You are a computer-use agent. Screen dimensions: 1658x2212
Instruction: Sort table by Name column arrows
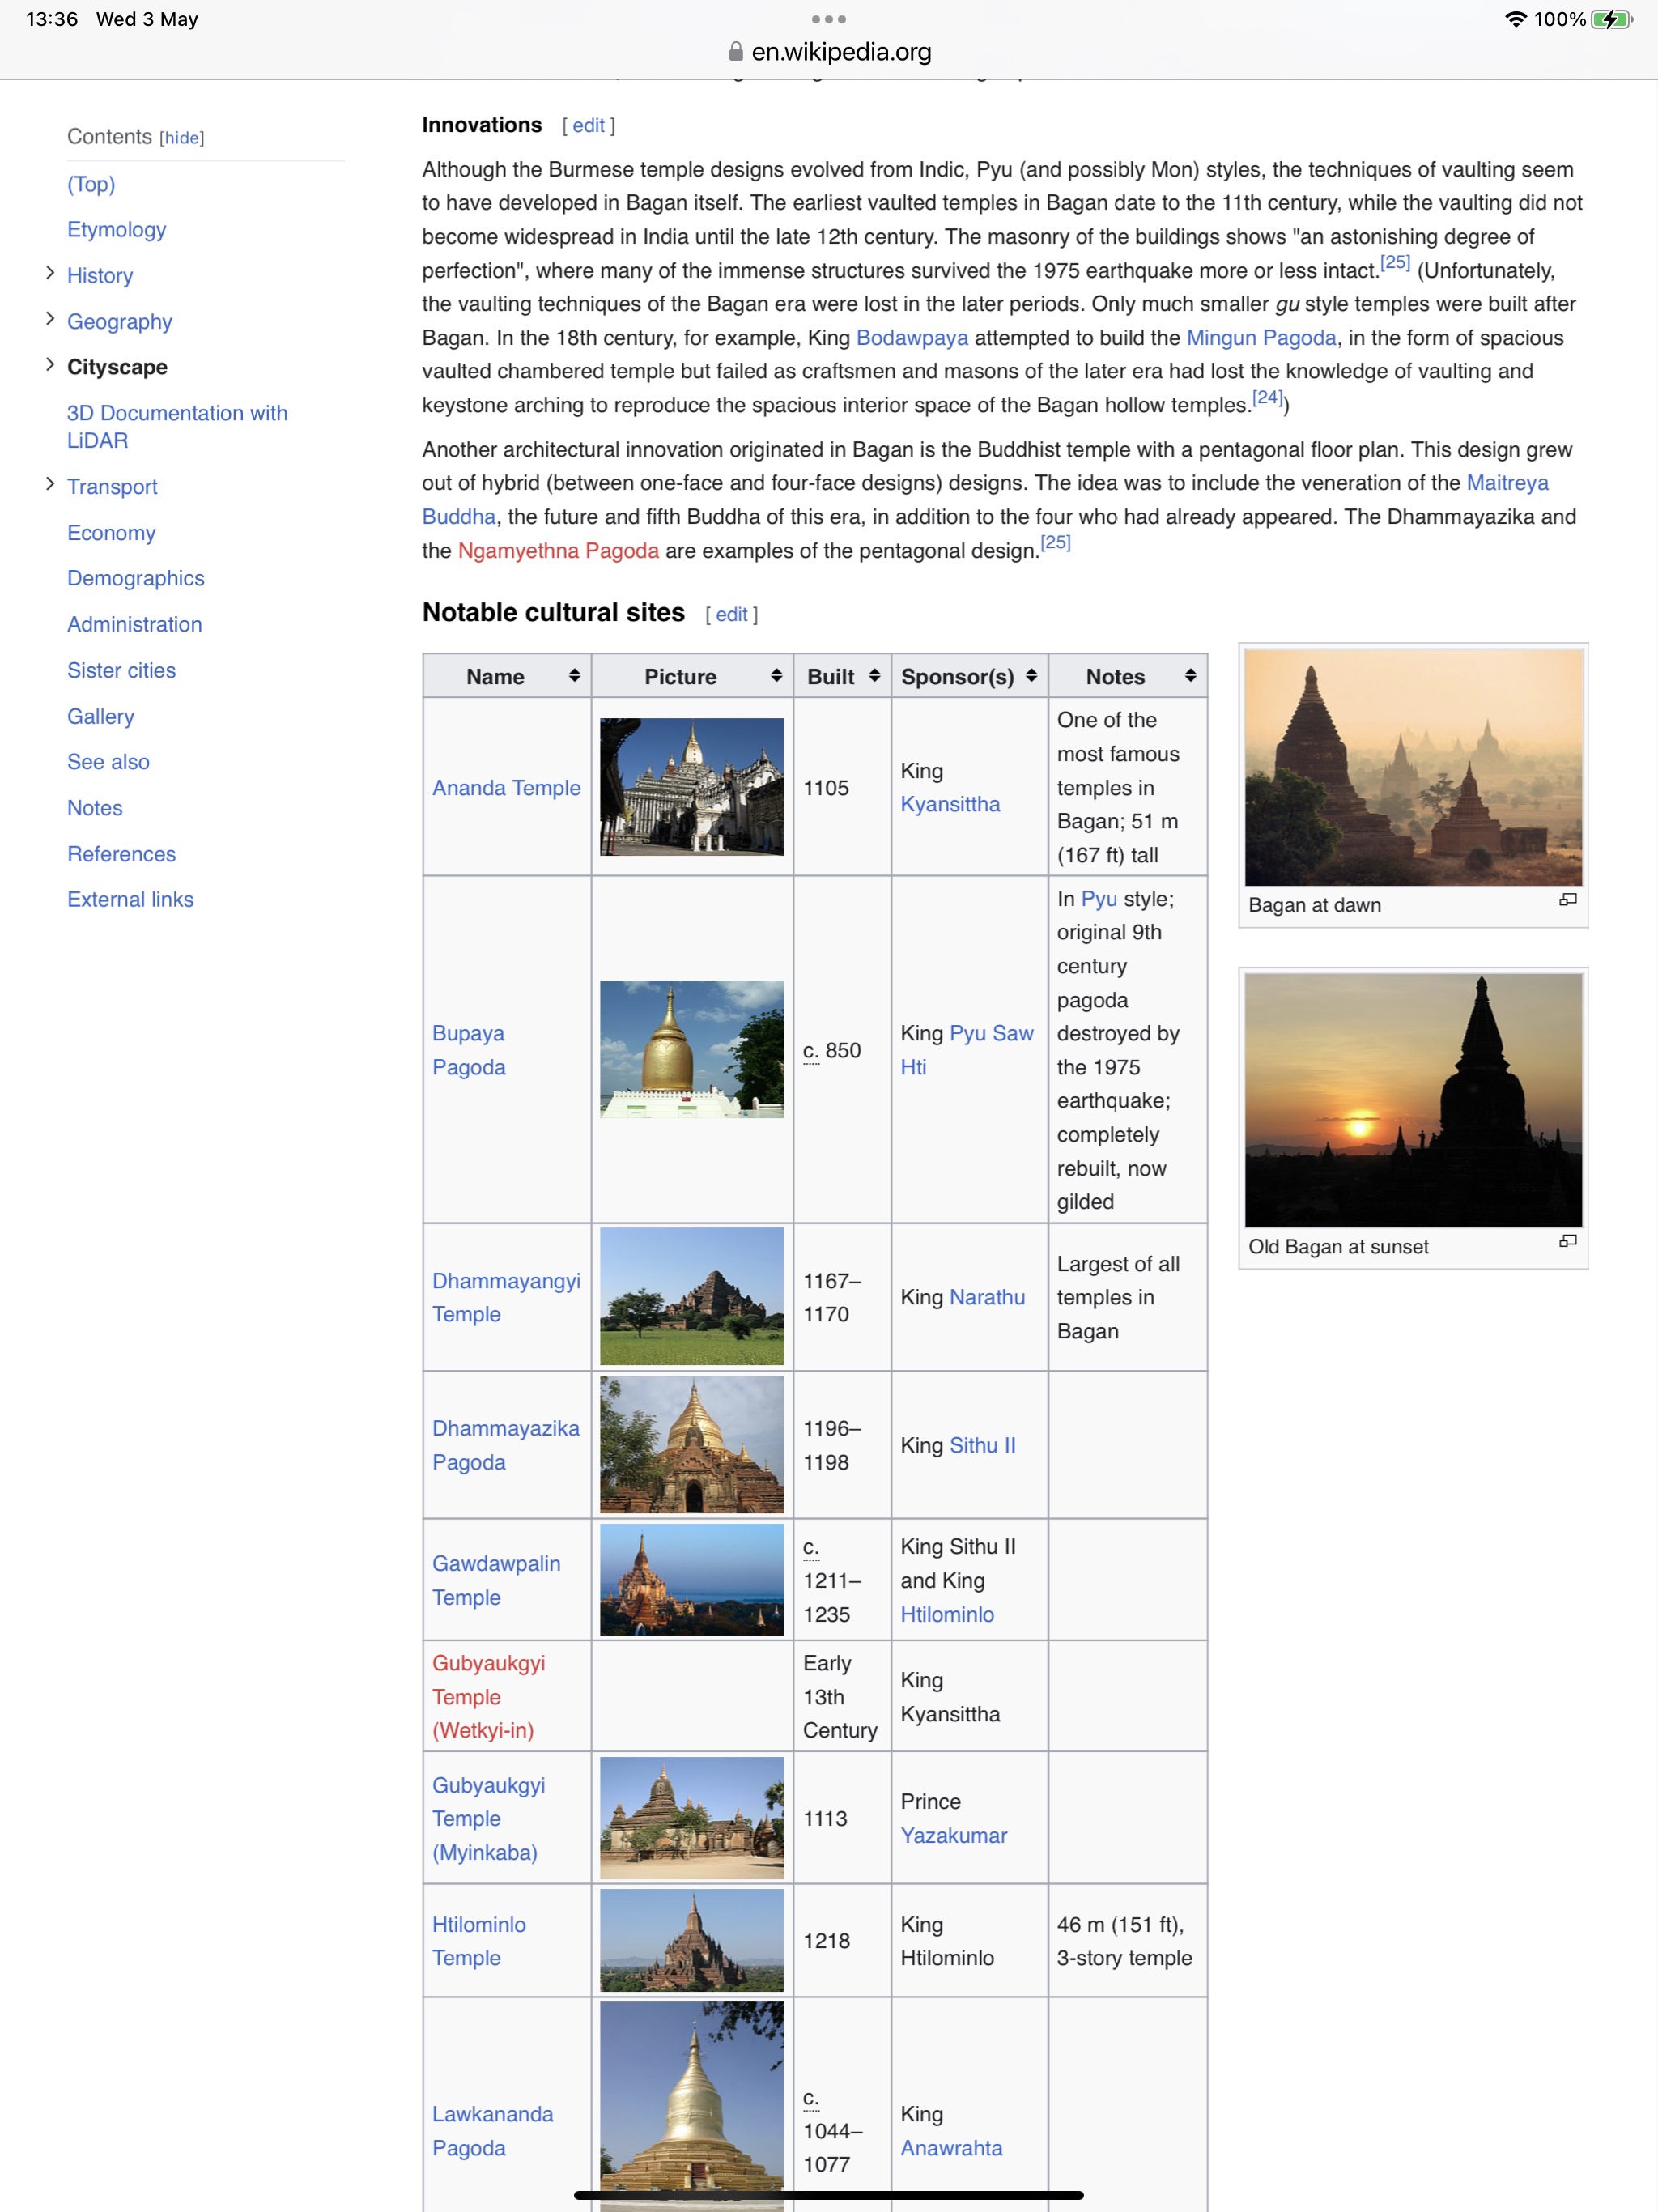click(x=574, y=676)
